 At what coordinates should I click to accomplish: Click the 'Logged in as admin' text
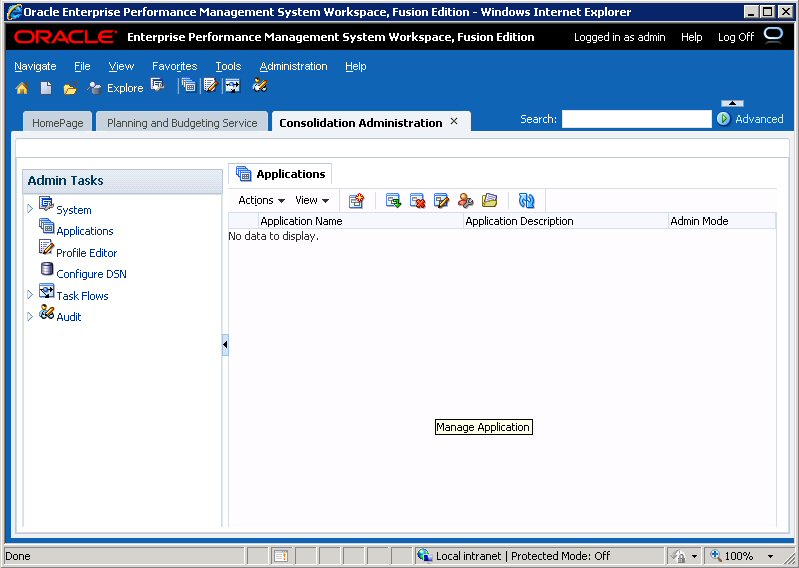pyautogui.click(x=620, y=37)
